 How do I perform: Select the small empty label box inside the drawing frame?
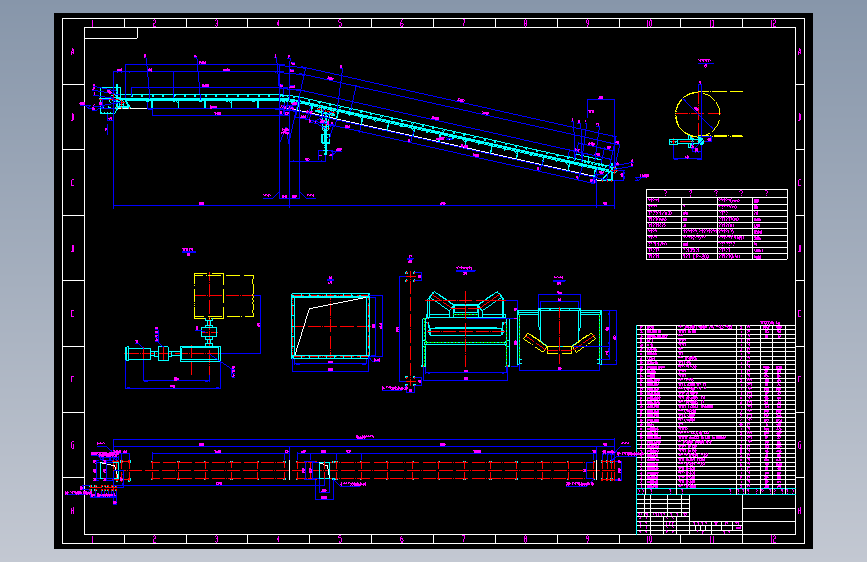pyautogui.click(x=111, y=33)
